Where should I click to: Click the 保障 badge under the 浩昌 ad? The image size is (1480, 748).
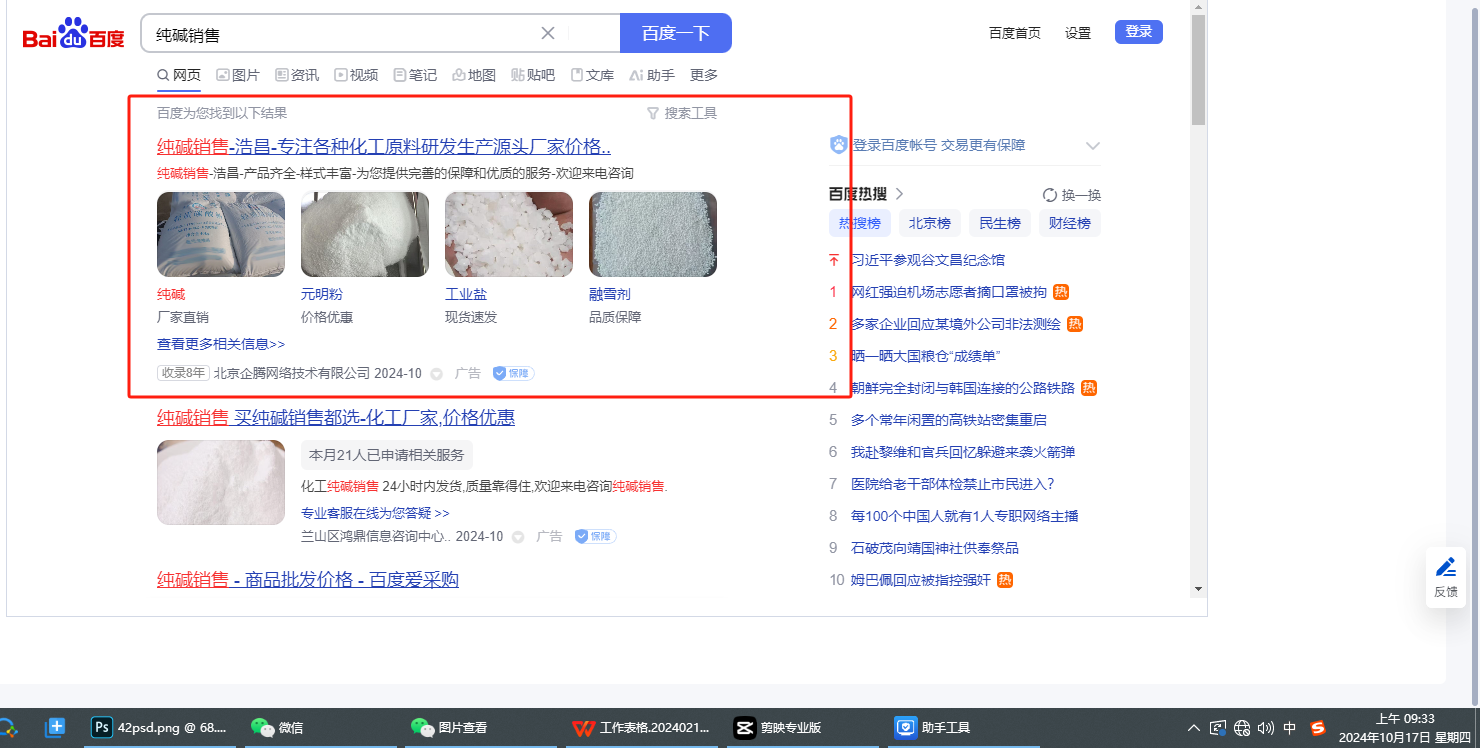point(514,373)
